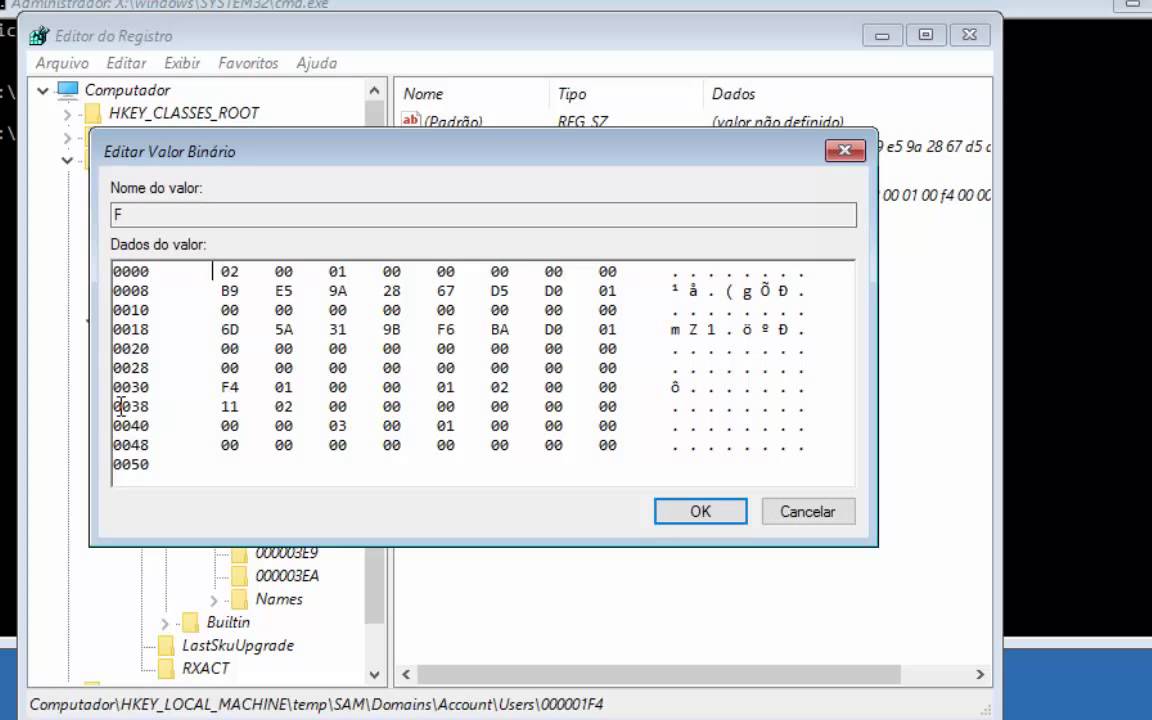Select HKEY_CLASSES_ROOT folder icon
1152x720 pixels.
click(x=93, y=113)
